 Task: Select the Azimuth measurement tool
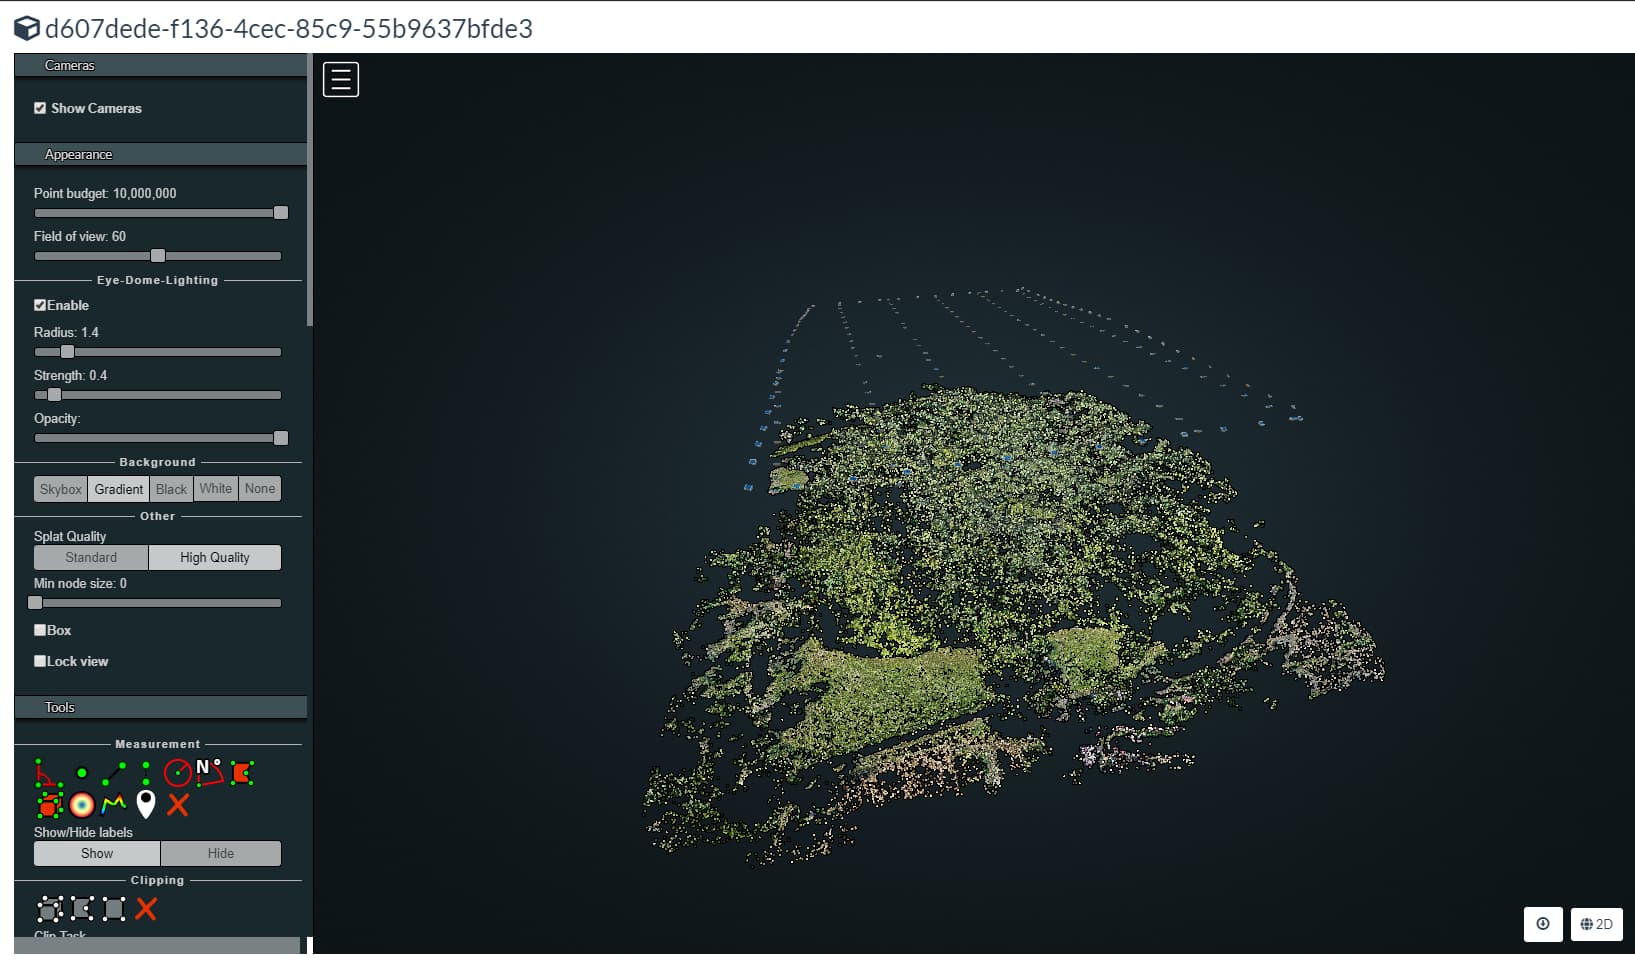coord(210,772)
